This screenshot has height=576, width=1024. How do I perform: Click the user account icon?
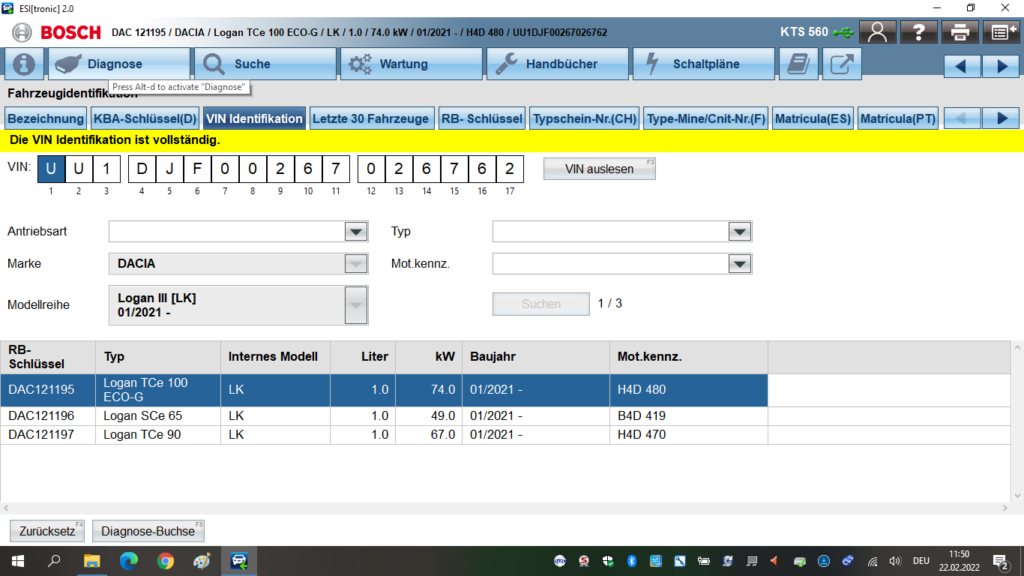click(x=877, y=32)
